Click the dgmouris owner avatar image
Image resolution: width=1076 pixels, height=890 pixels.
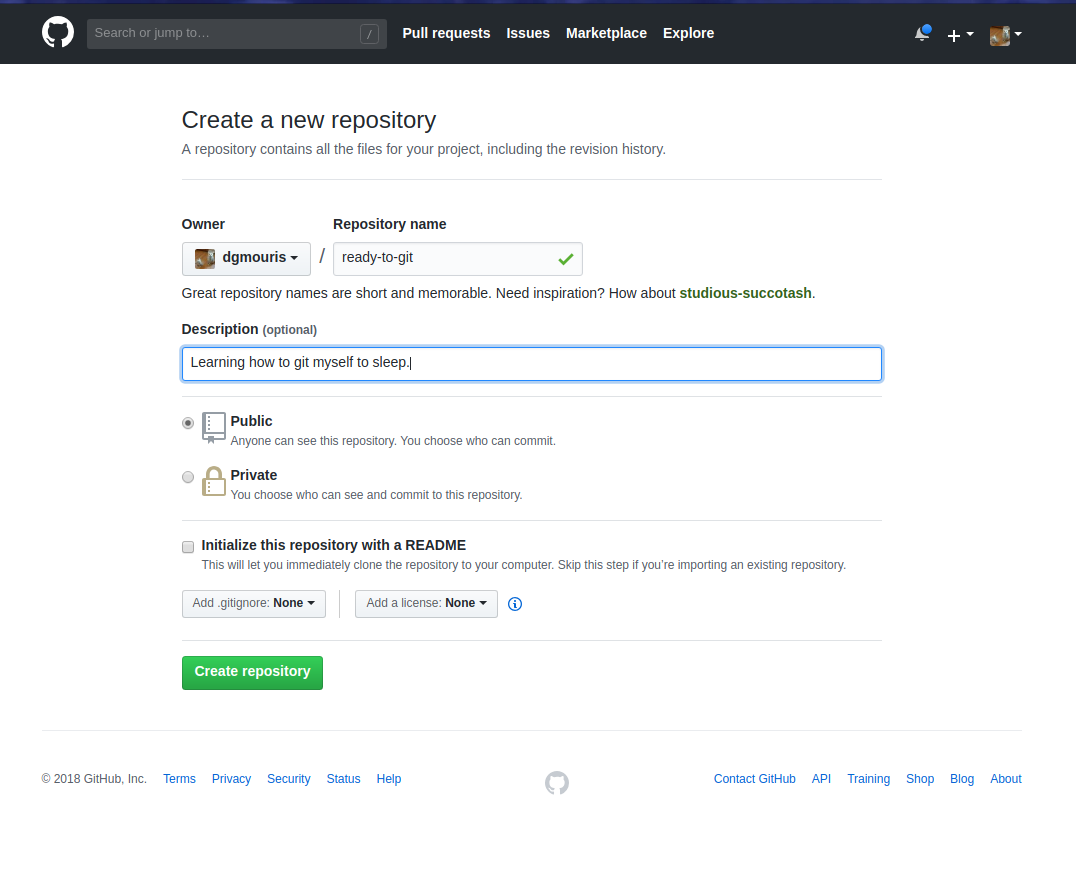pyautogui.click(x=204, y=258)
